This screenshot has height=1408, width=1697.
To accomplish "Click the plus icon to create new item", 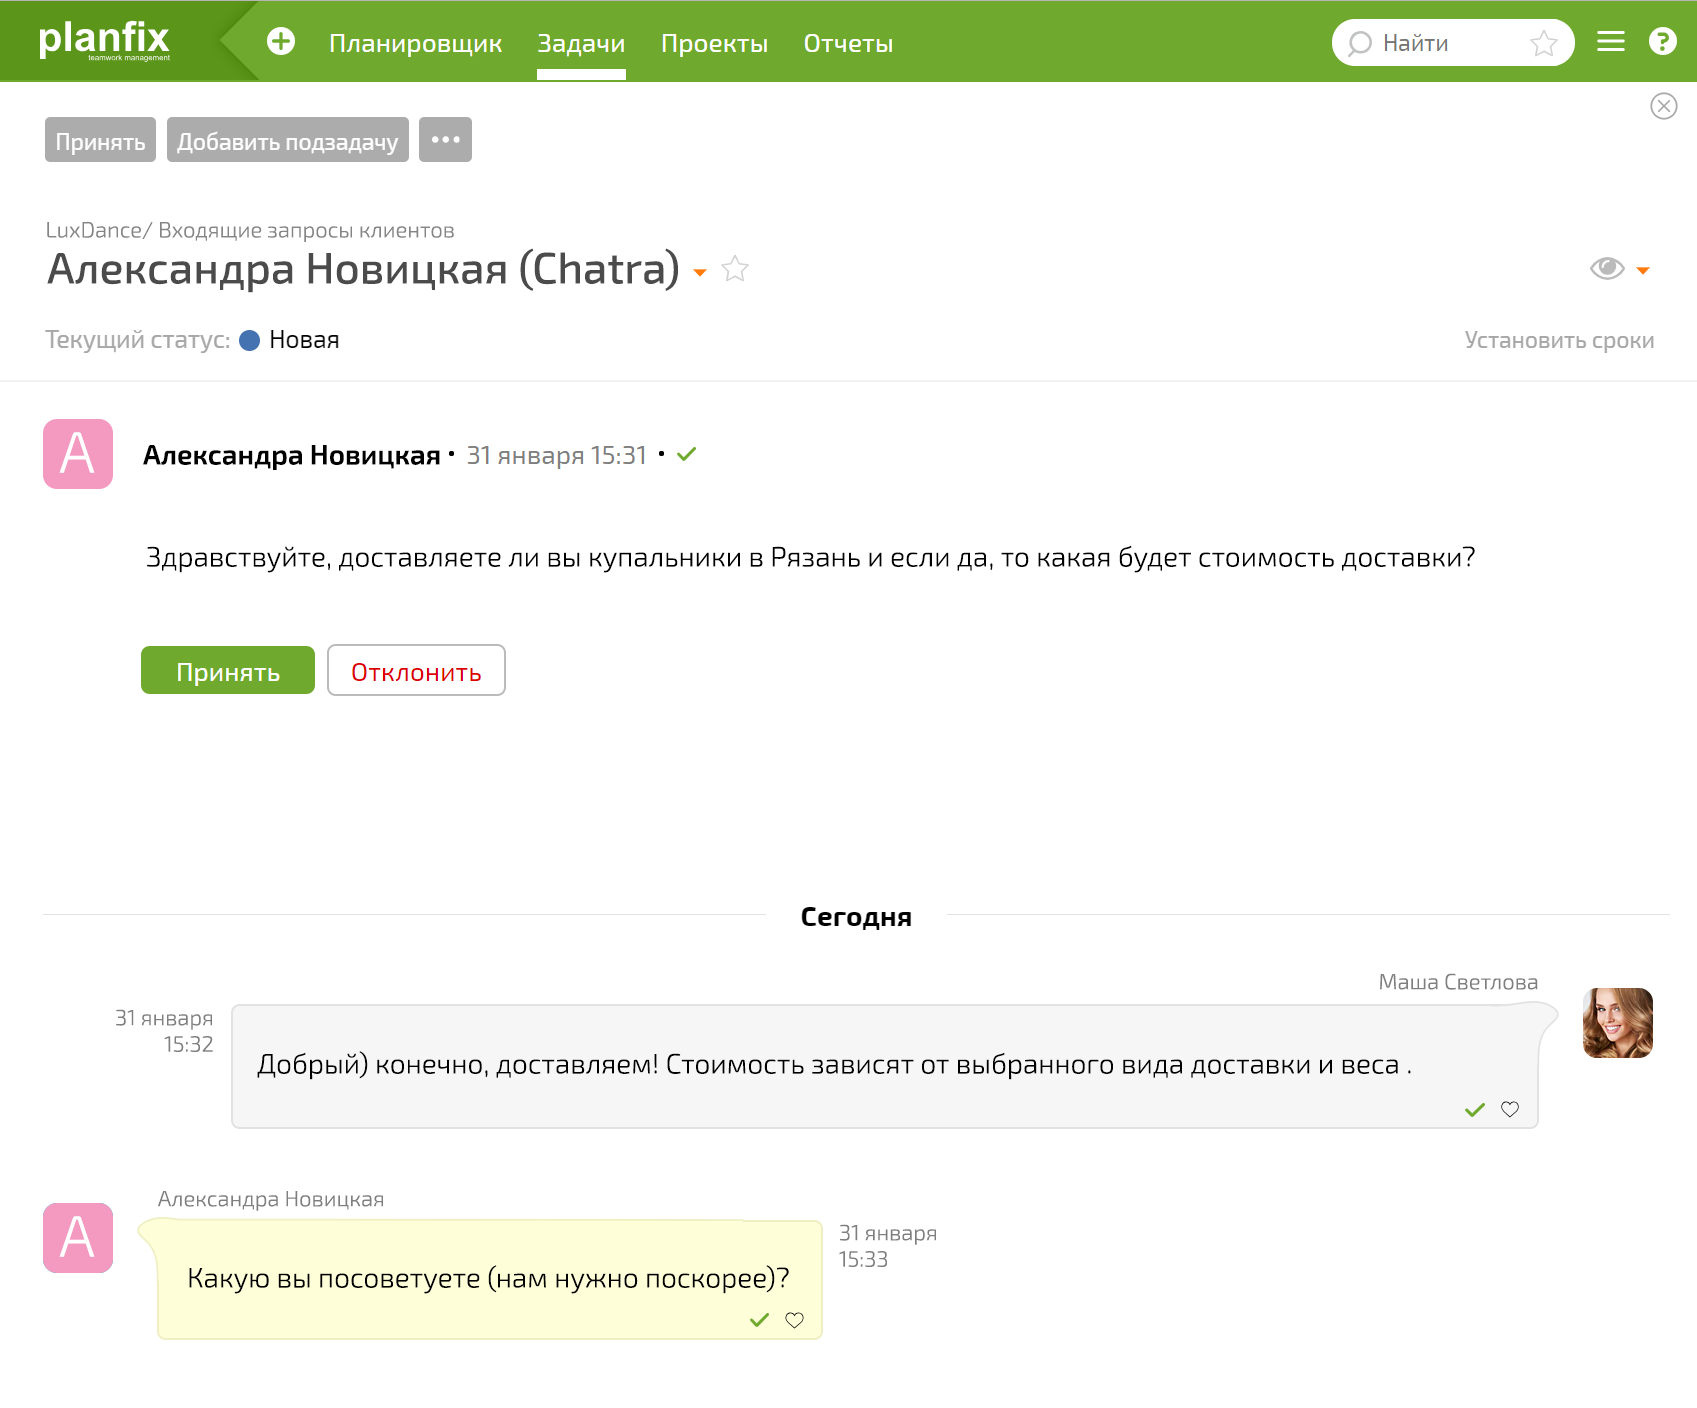I will (281, 42).
